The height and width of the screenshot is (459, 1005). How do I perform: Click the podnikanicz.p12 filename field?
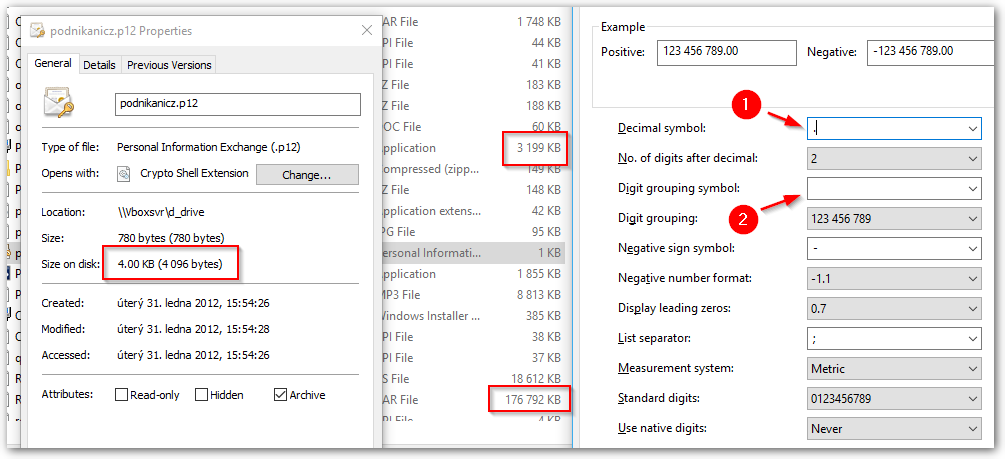point(237,104)
